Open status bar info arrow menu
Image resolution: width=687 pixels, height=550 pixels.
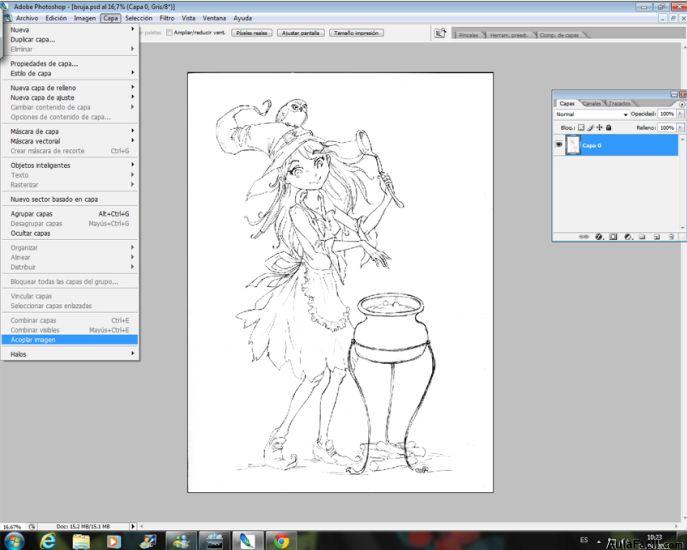(133, 526)
